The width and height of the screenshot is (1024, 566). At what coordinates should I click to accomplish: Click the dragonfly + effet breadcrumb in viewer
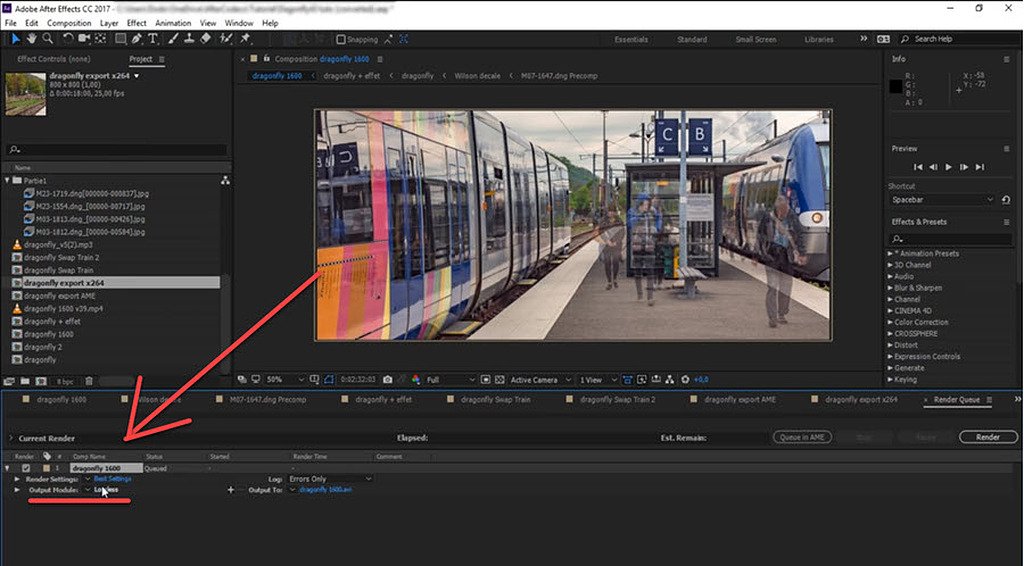click(x=351, y=76)
